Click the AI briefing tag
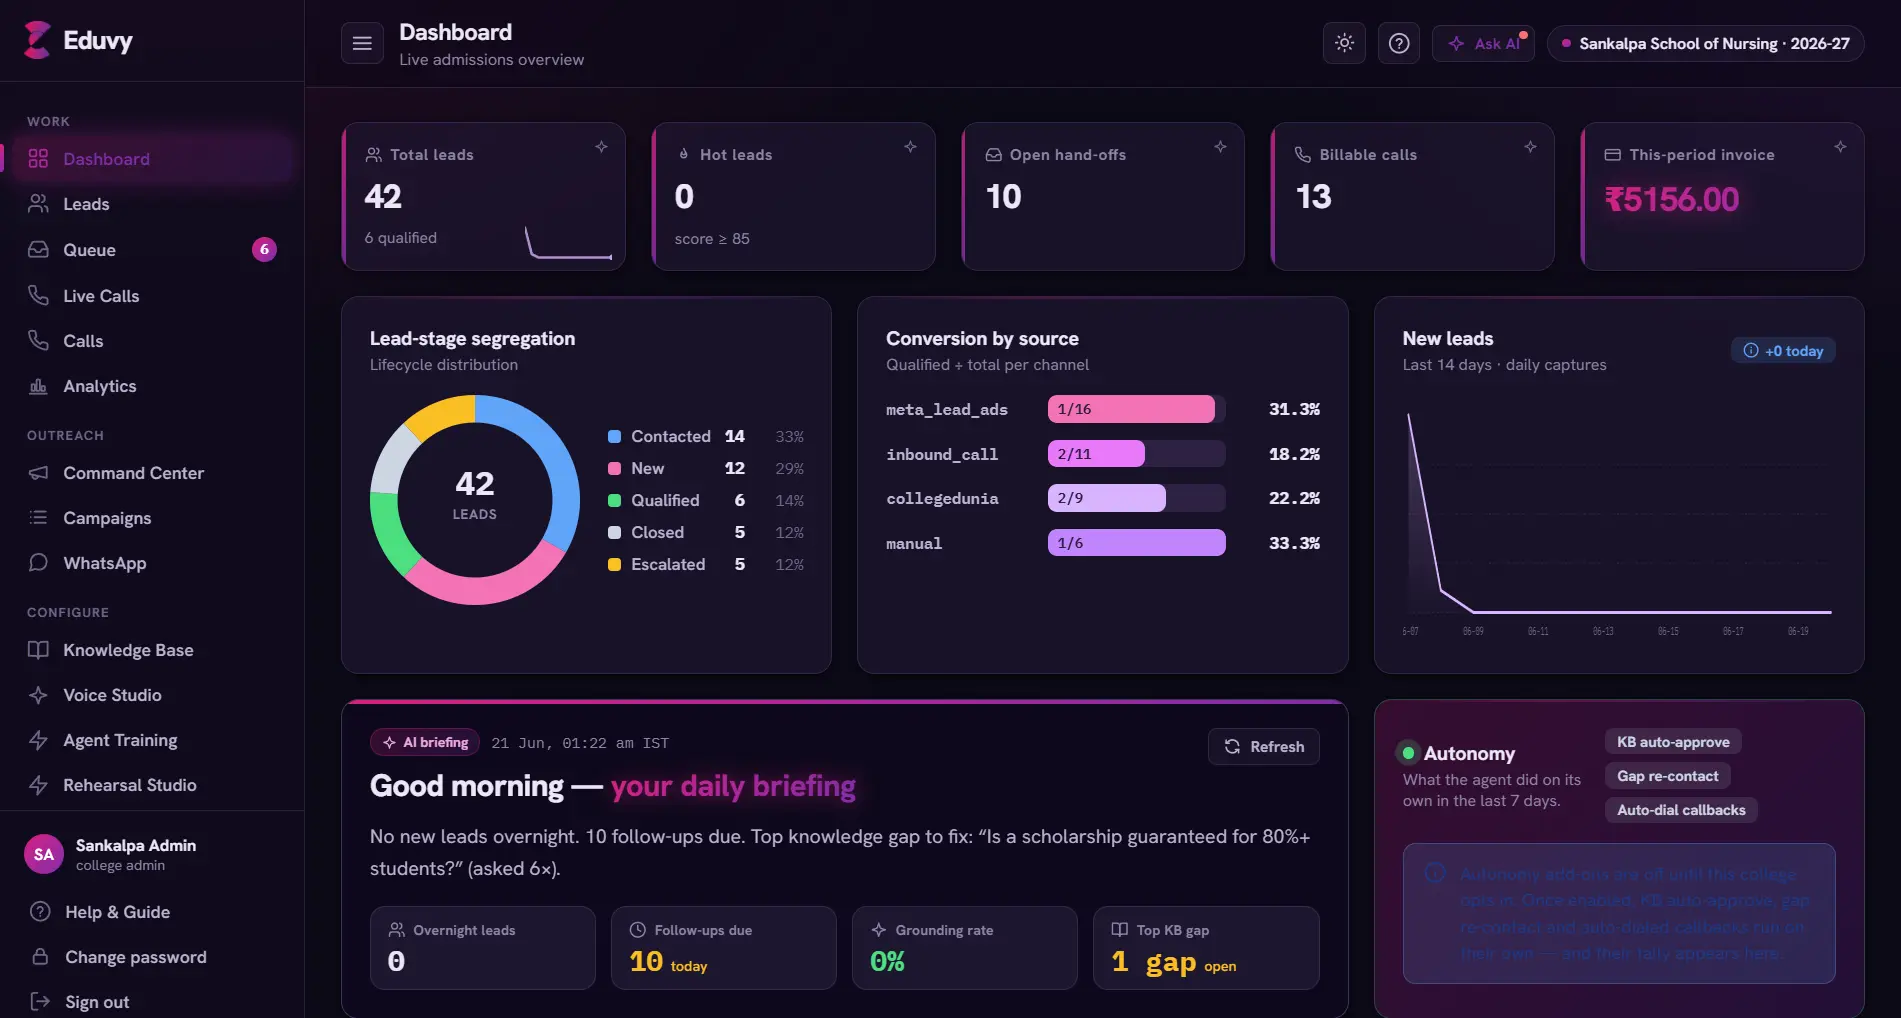1901x1018 pixels. 425,743
